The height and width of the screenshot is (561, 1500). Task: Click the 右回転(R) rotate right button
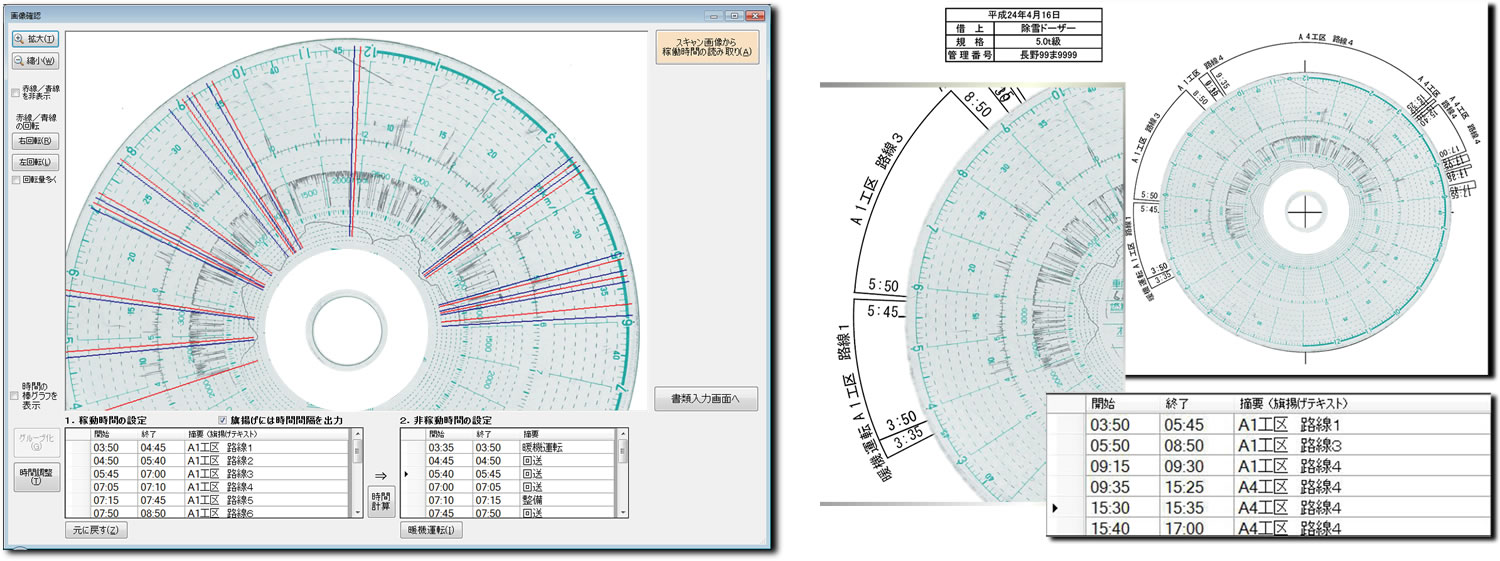pyautogui.click(x=35, y=141)
